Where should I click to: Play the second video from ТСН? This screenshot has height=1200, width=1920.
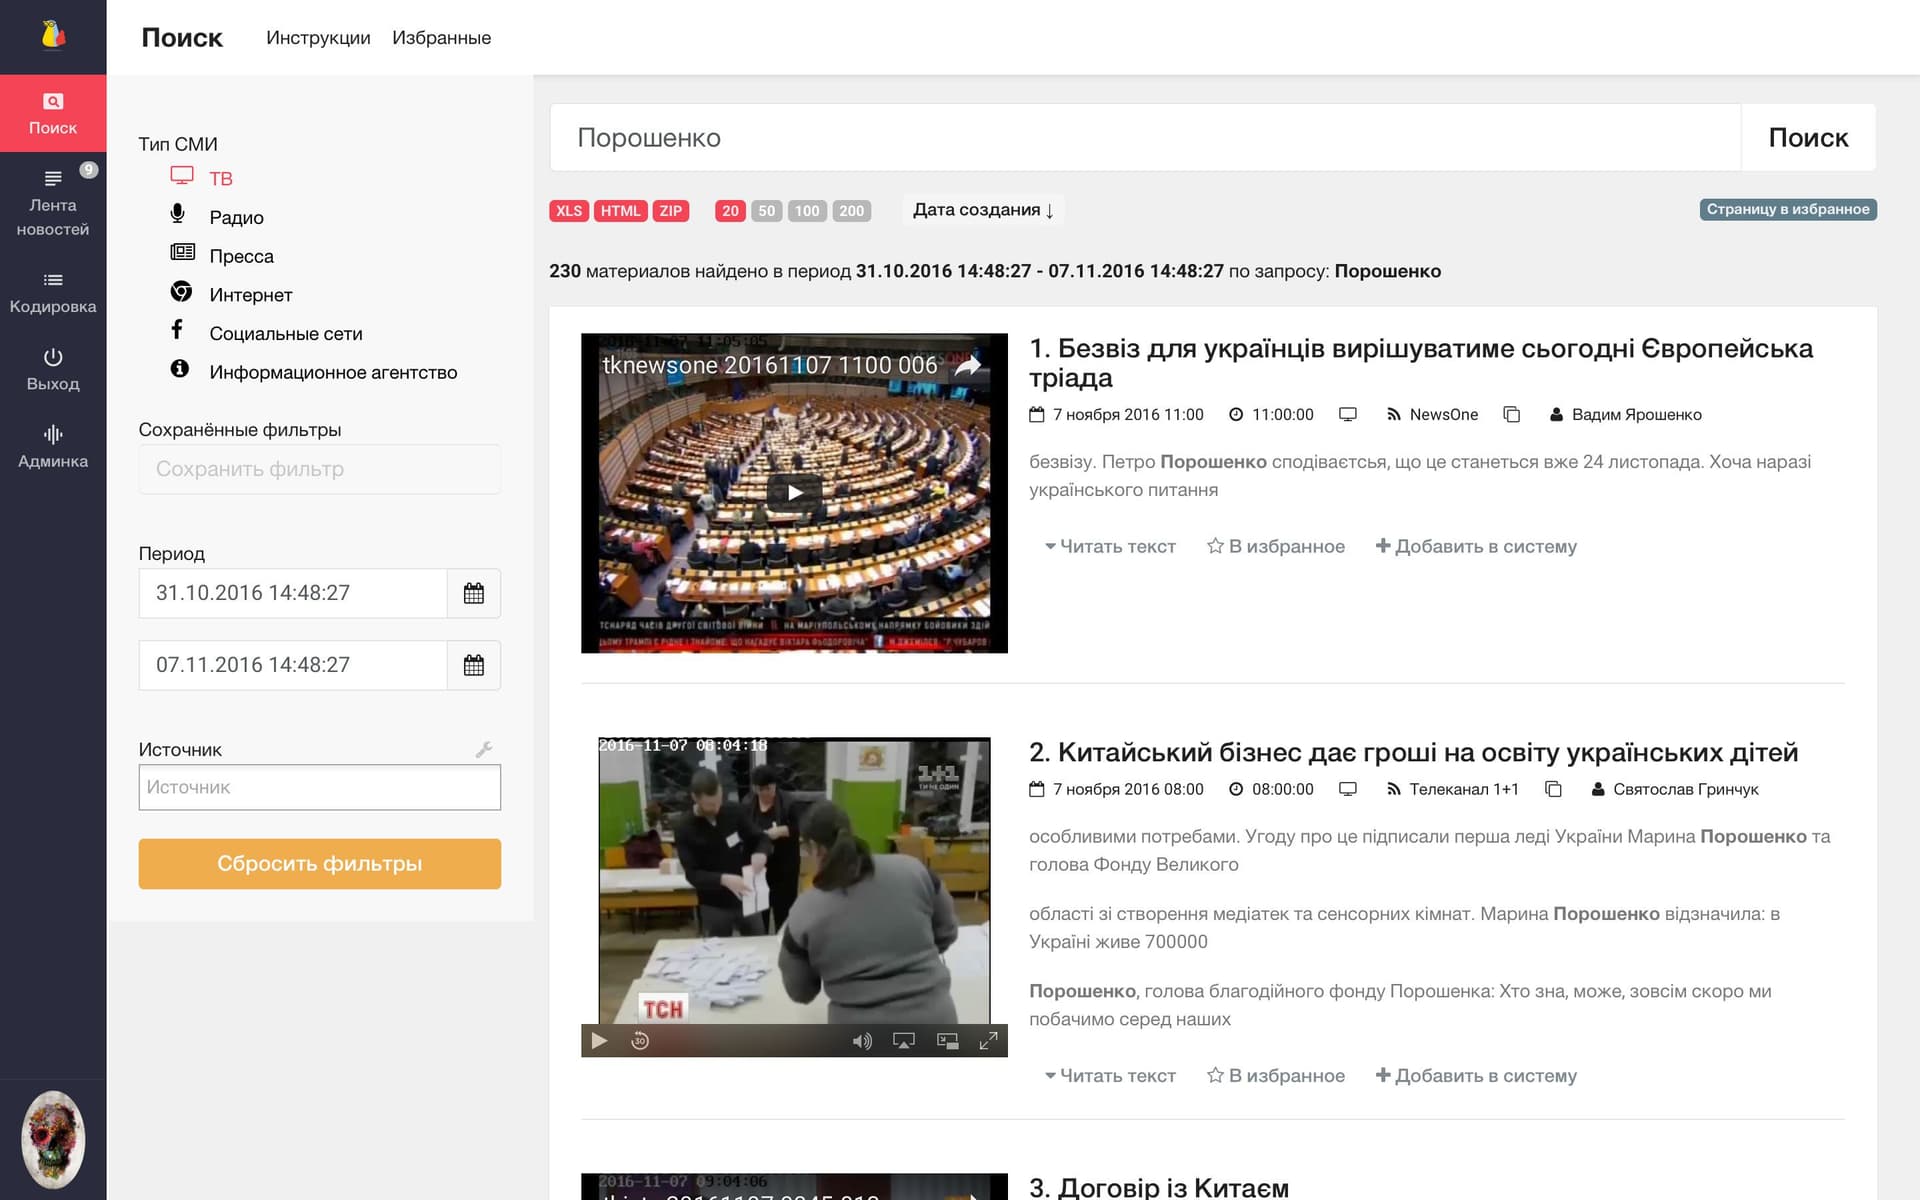(x=599, y=1041)
